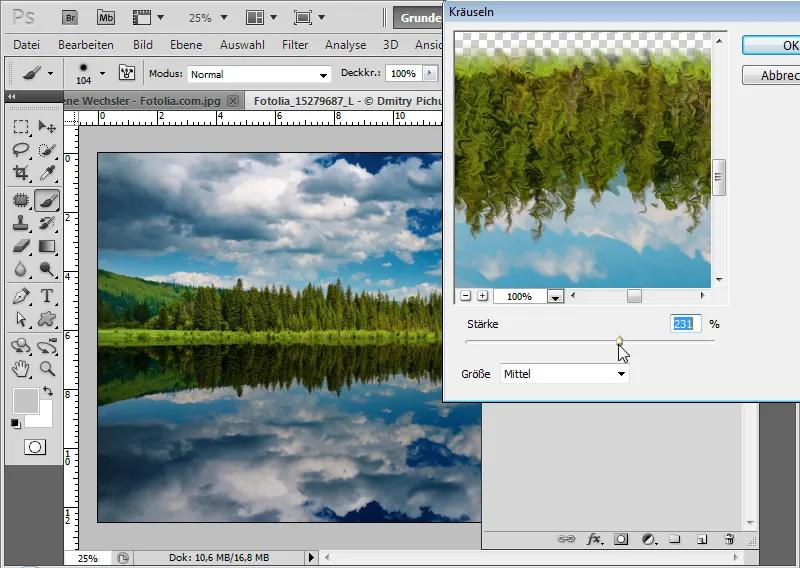This screenshot has width=800, height=568.
Task: Click the Grundelemente workspace button
Action: (418, 18)
